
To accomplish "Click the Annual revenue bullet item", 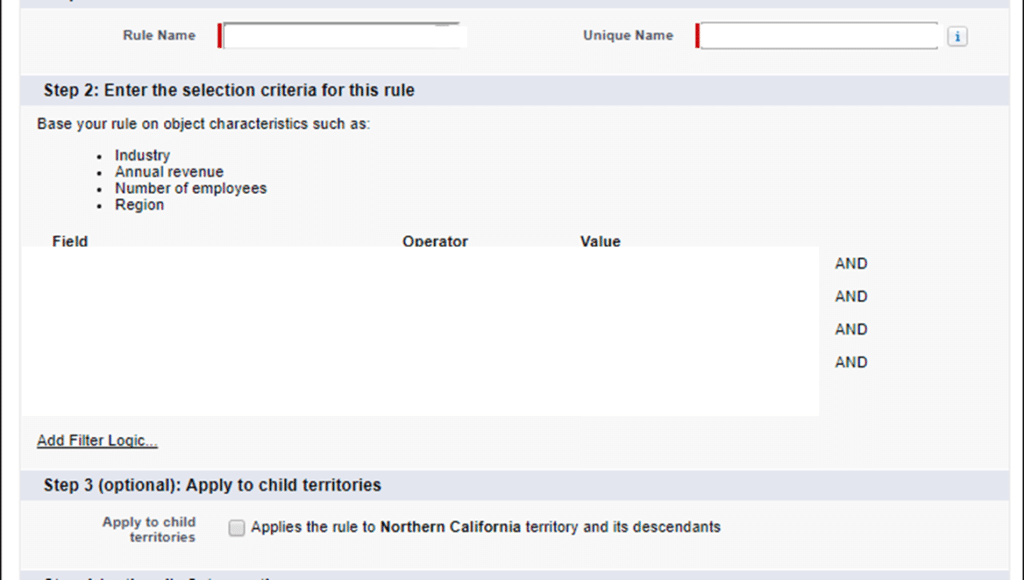I will [x=169, y=172].
